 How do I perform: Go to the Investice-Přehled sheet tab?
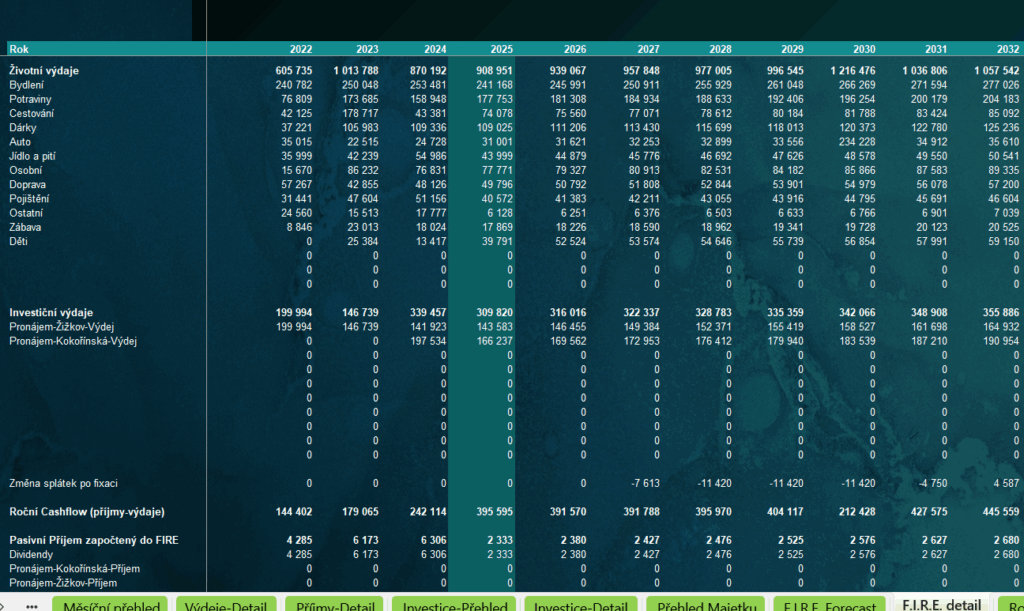coord(454,604)
